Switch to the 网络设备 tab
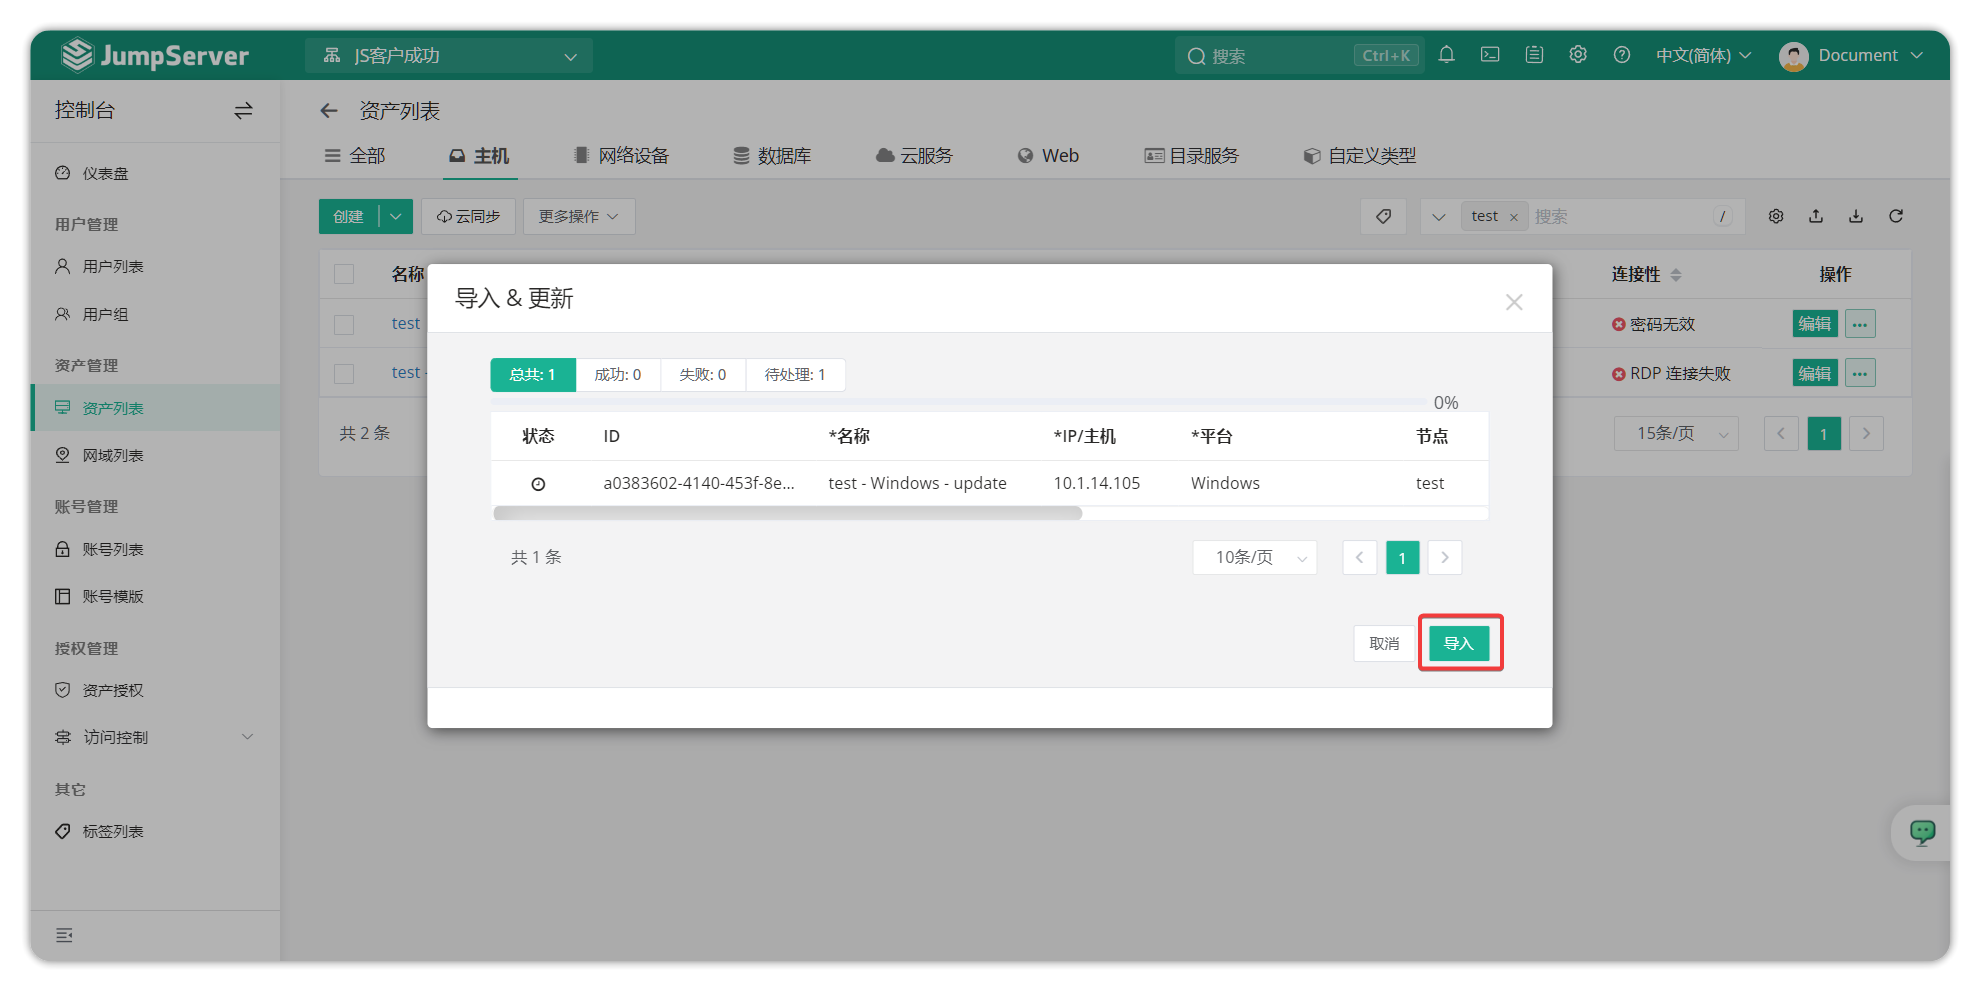This screenshot has width=1980, height=981. (622, 156)
